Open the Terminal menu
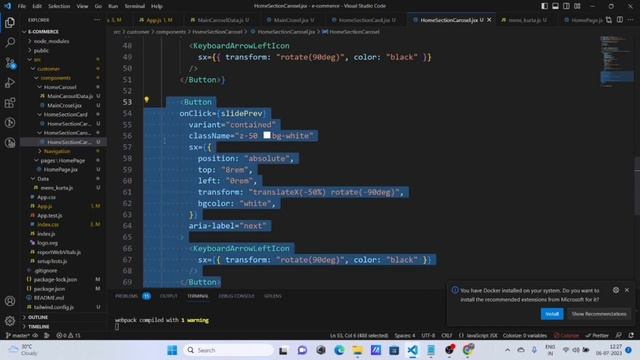Viewport: 640px width, 360px height. [135, 6]
